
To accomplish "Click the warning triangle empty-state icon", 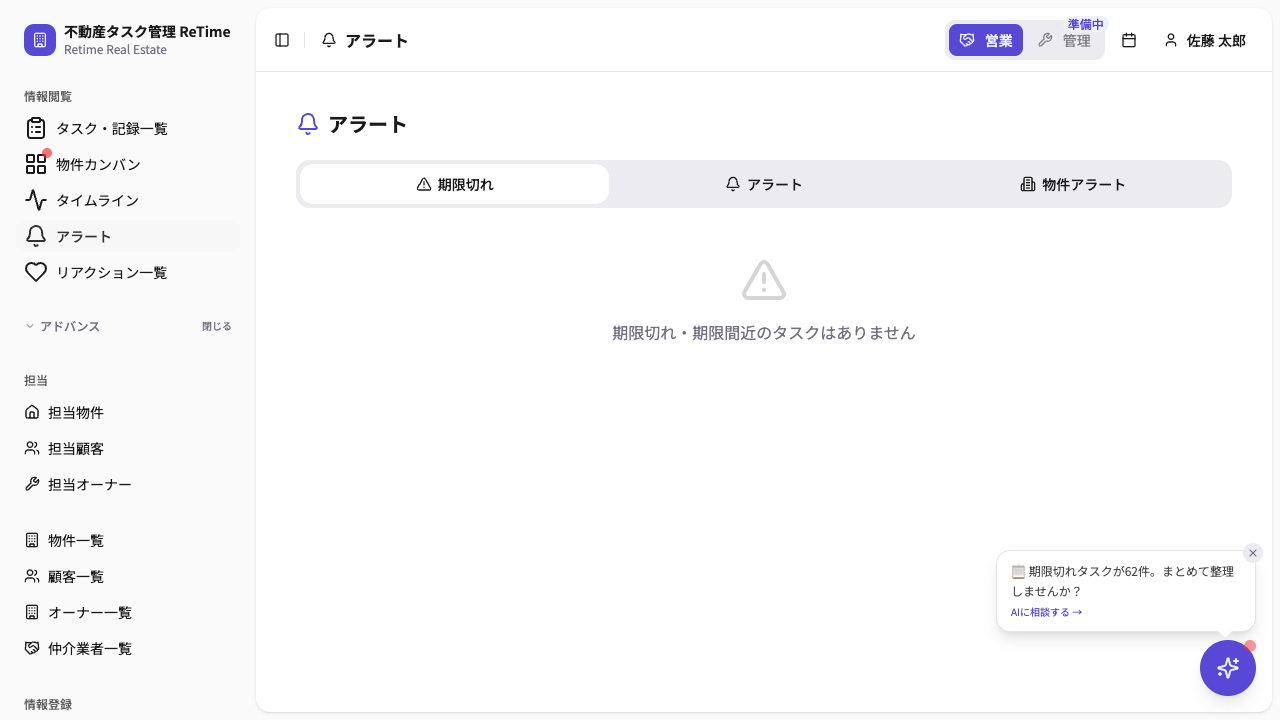I will (764, 280).
